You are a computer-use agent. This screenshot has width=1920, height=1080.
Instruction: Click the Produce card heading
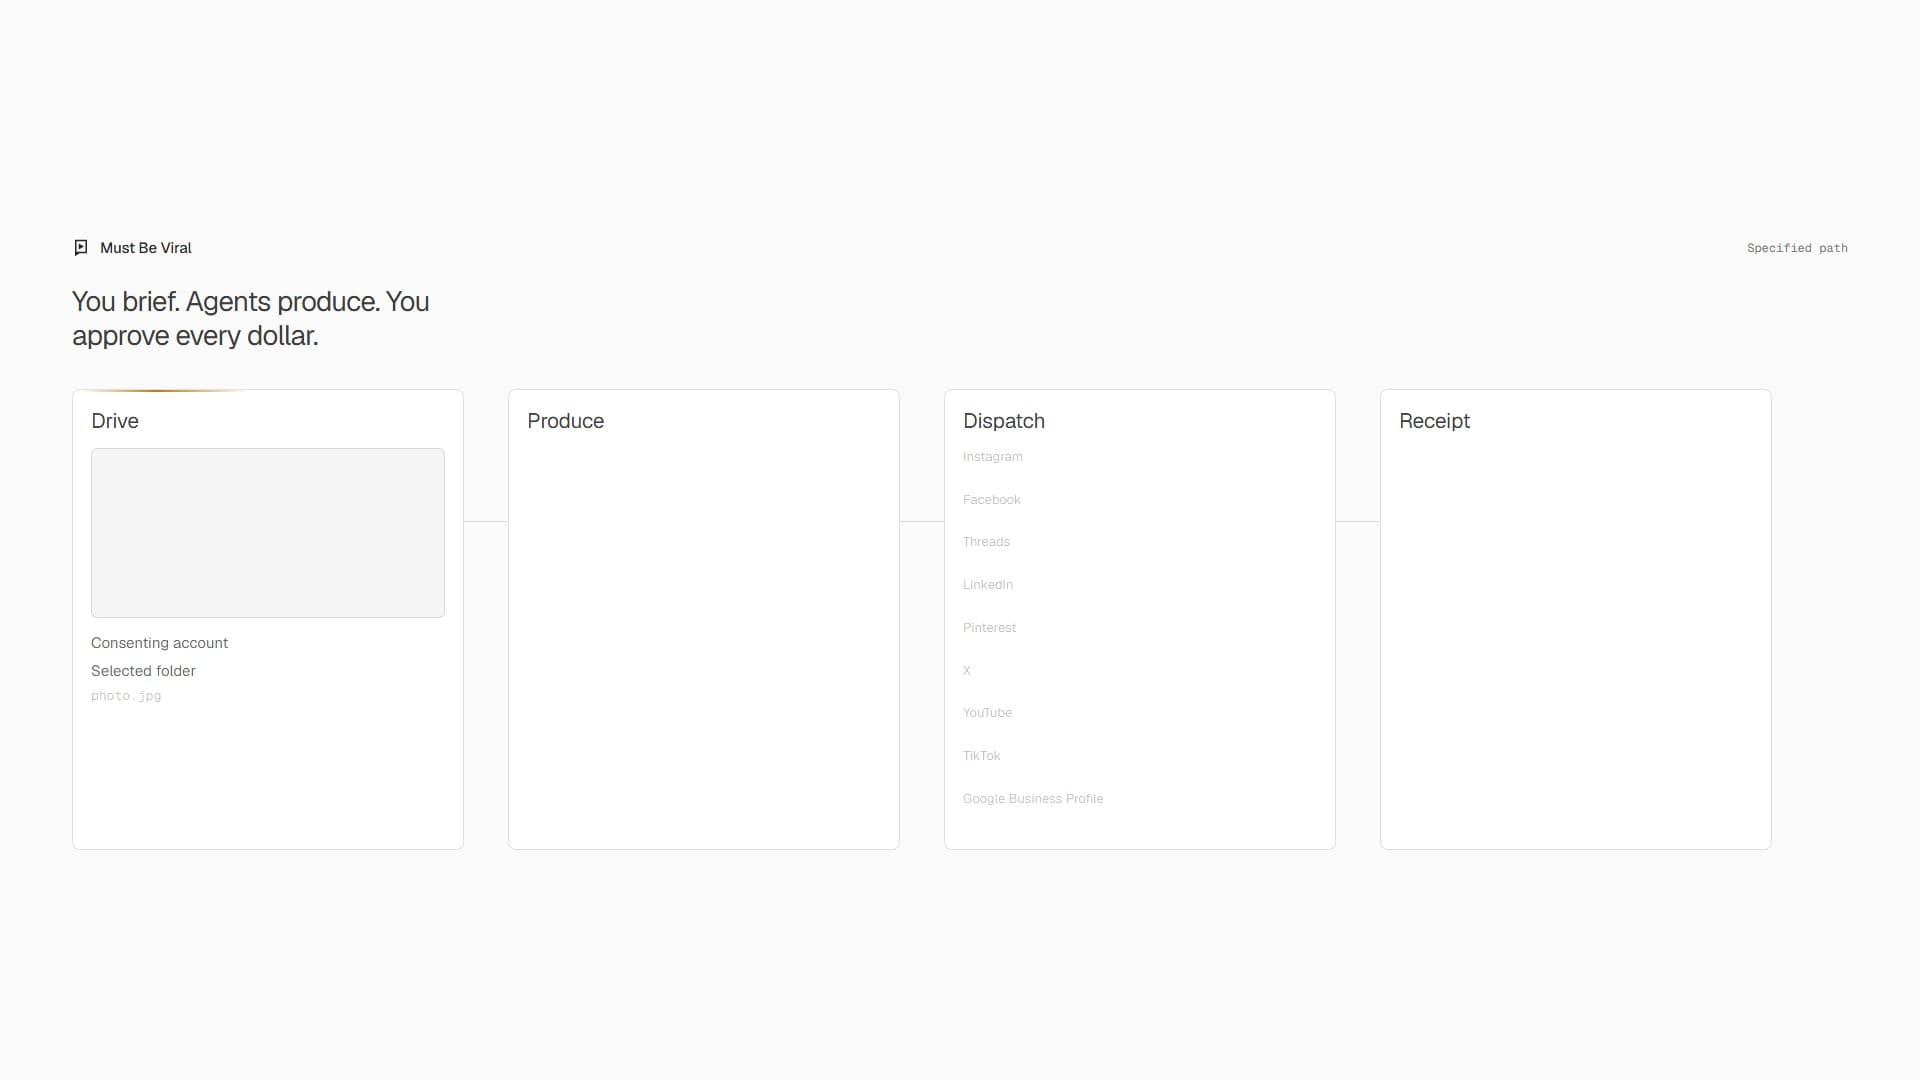[565, 421]
